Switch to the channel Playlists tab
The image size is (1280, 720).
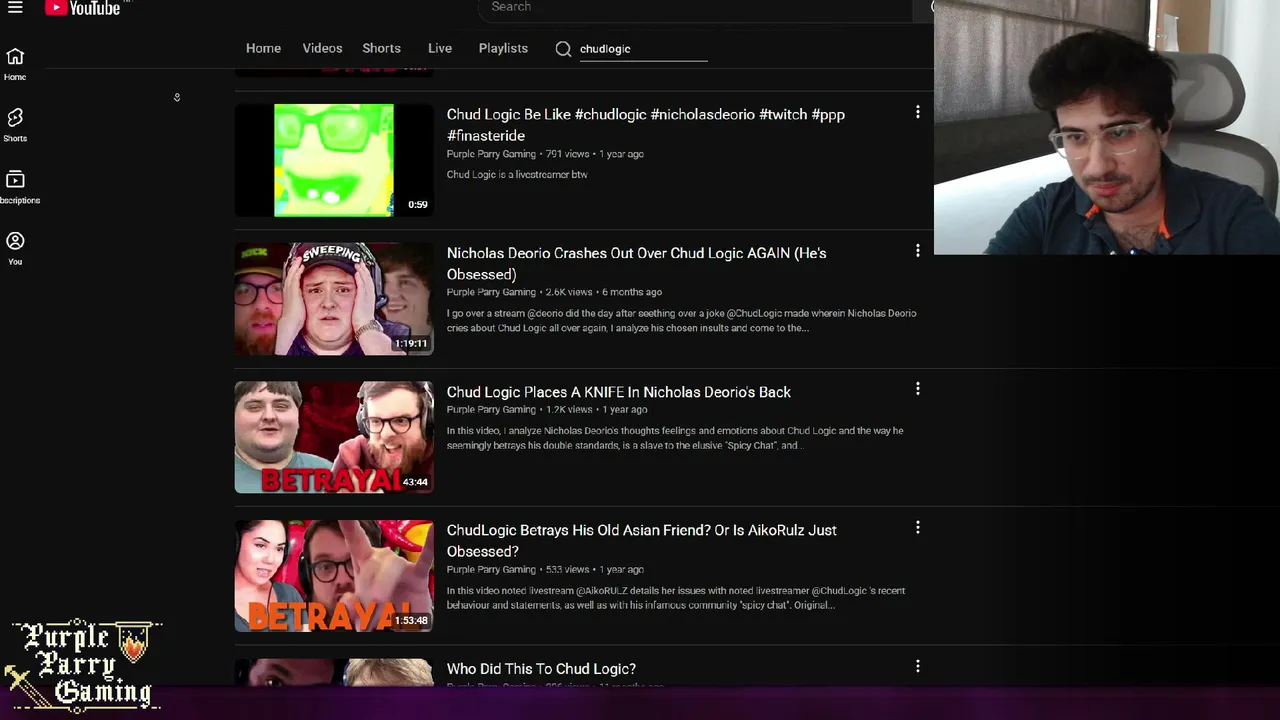point(503,48)
